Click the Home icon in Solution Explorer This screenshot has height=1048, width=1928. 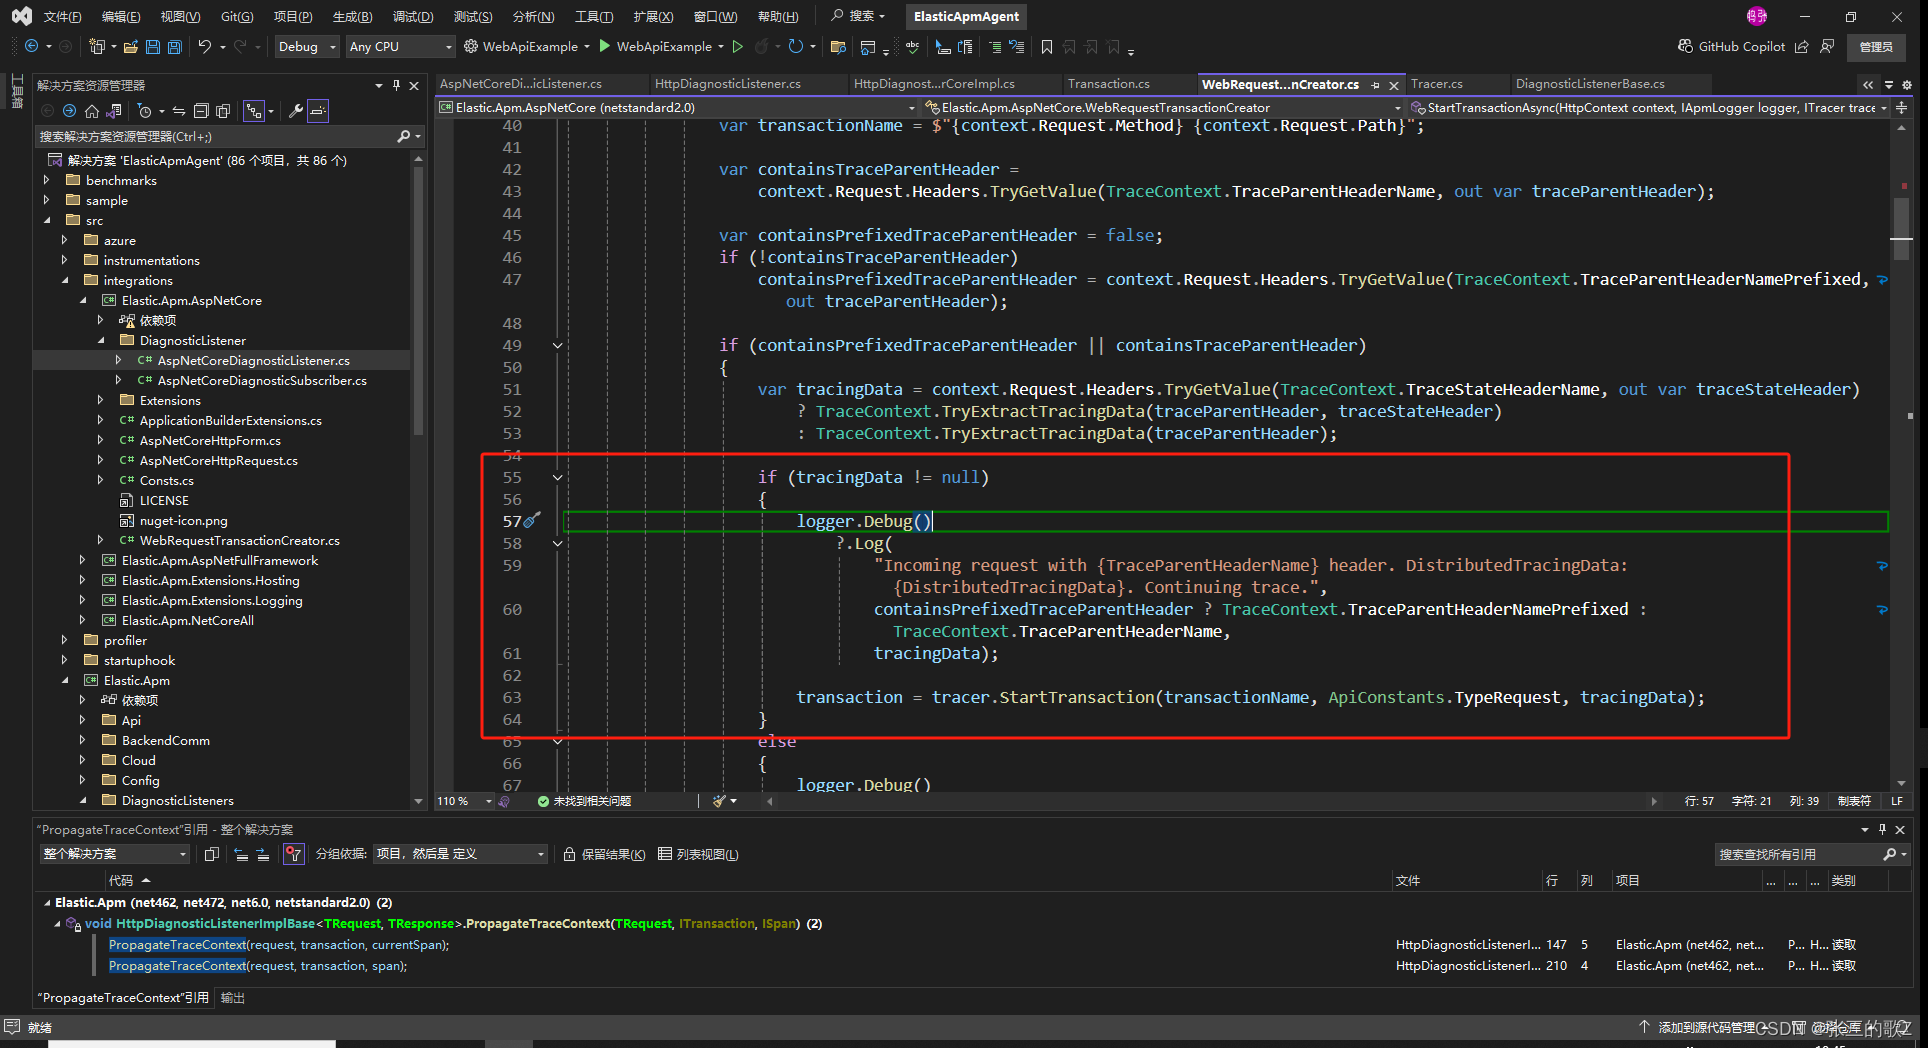[x=92, y=111]
